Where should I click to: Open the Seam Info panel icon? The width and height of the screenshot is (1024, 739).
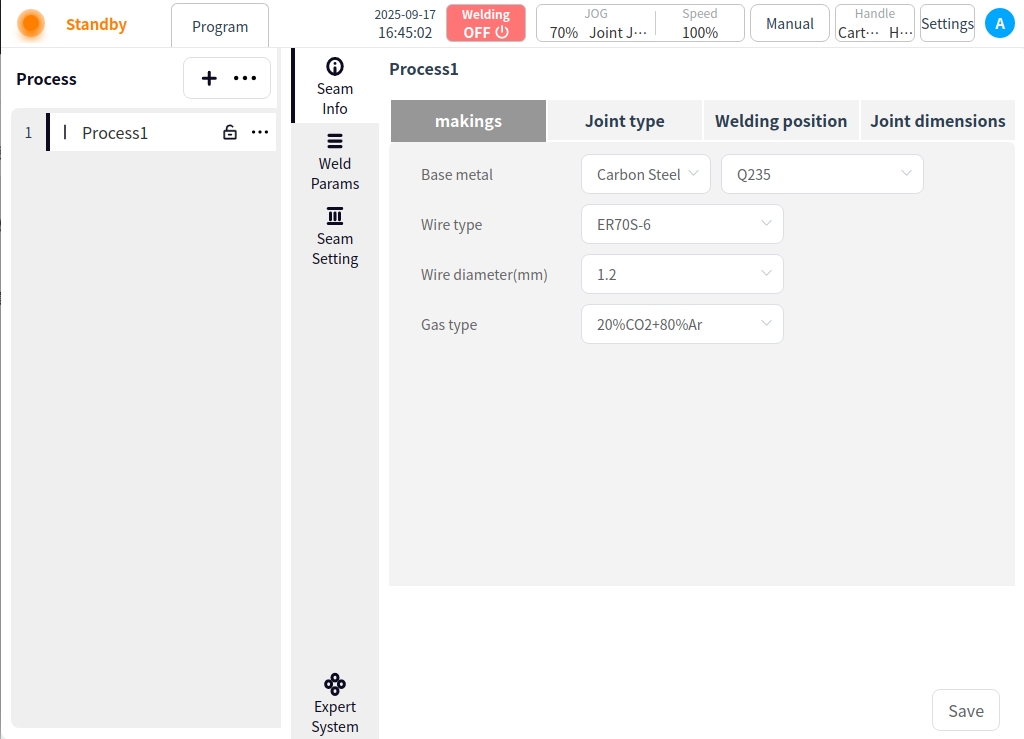(x=334, y=68)
